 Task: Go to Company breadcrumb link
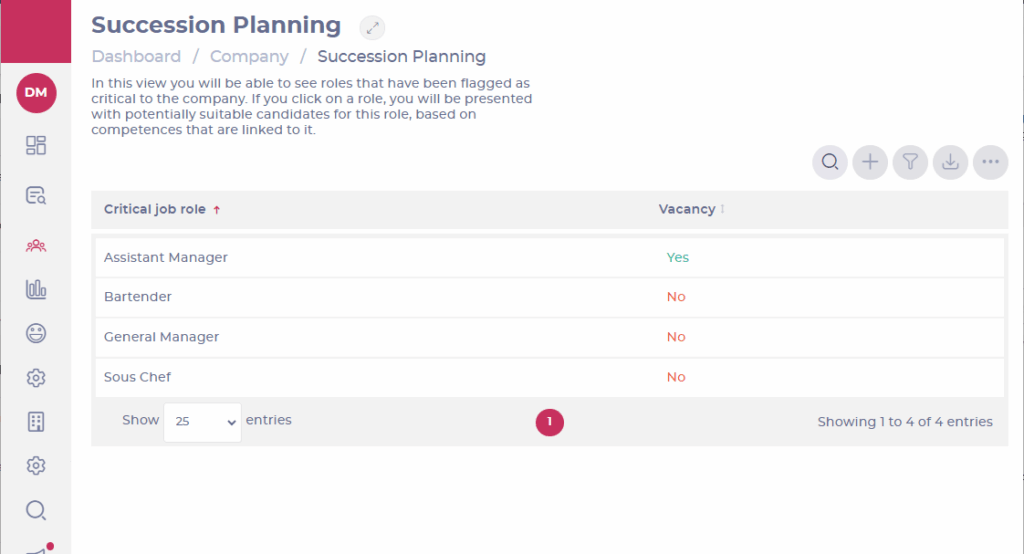pos(249,57)
